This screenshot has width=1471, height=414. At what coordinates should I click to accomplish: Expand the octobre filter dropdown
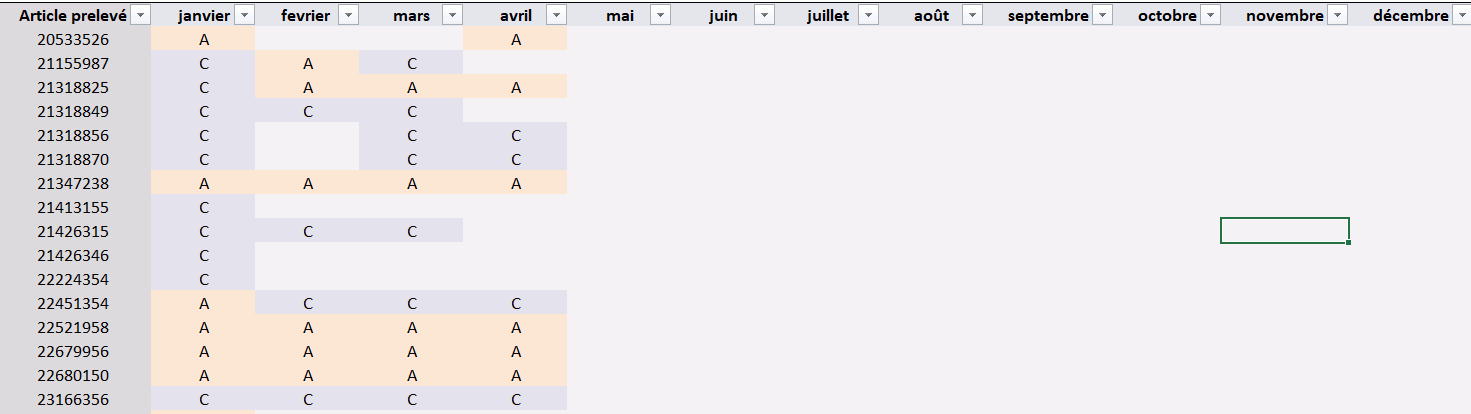(x=1210, y=15)
